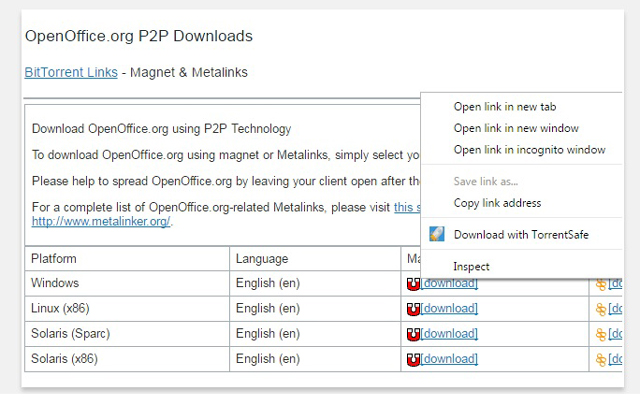The image size is (640, 400).
Task: Click the magnet download link for Solaris (Sparc)
Action: [x=449, y=334]
